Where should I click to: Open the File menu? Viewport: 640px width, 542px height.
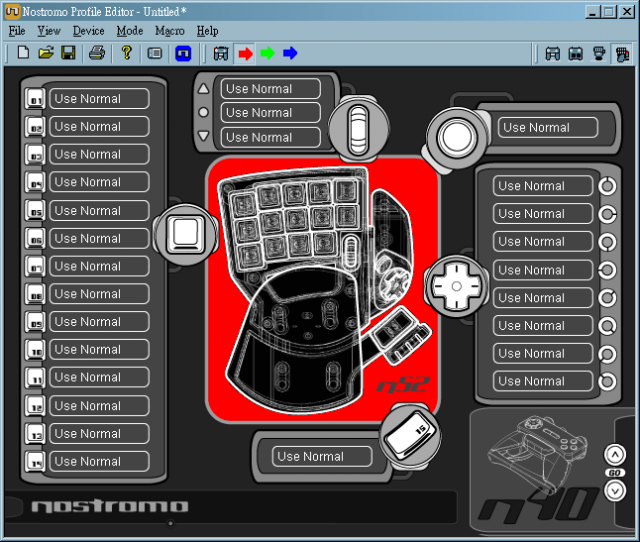pos(17,31)
